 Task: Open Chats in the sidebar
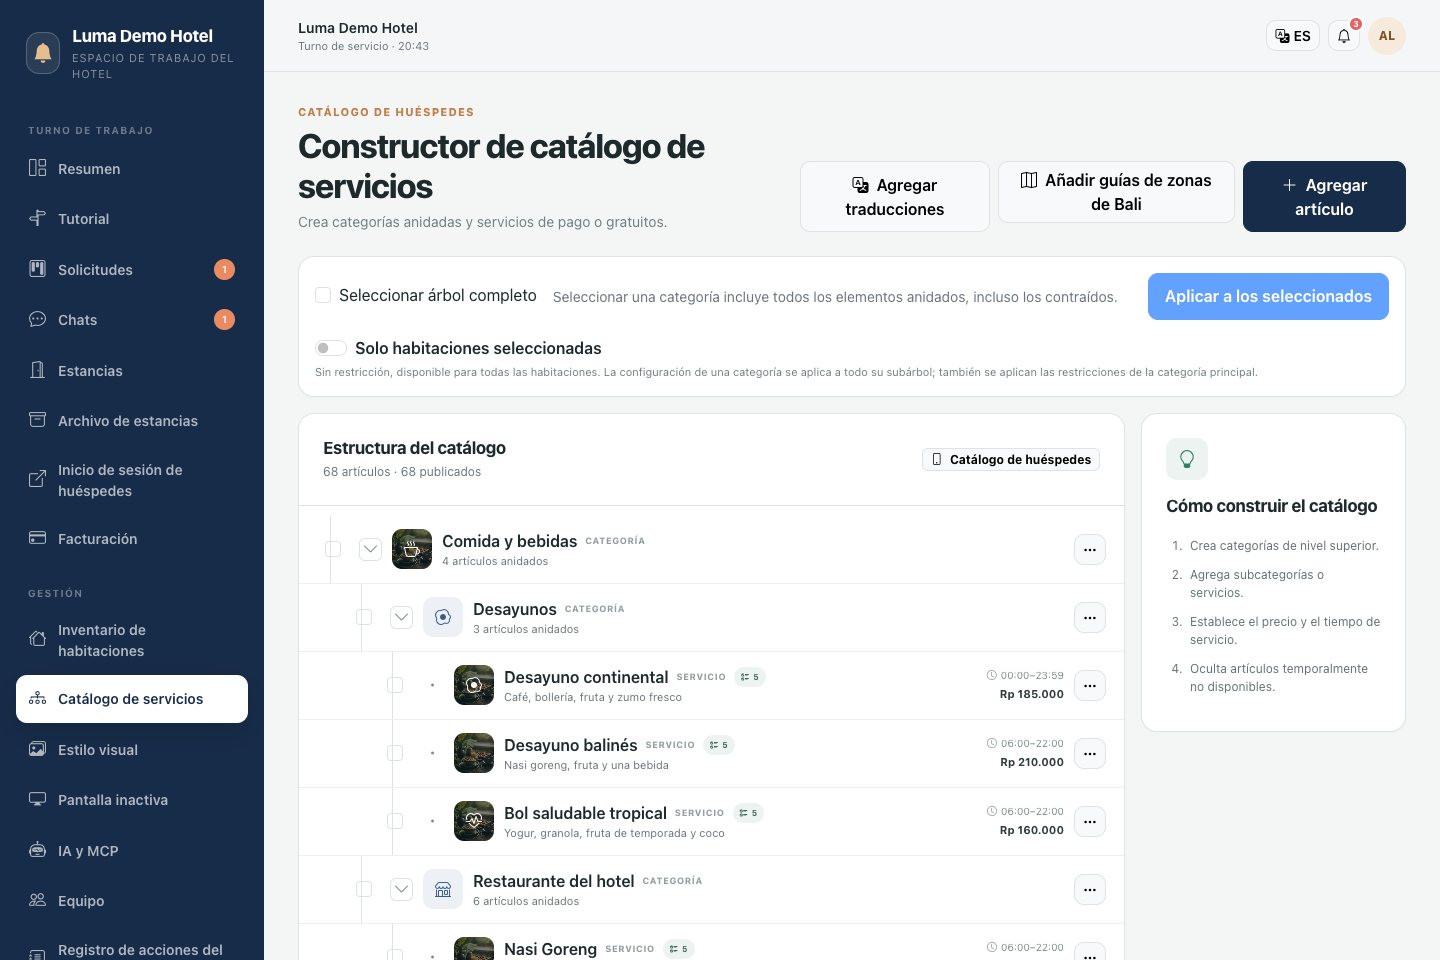point(132,320)
